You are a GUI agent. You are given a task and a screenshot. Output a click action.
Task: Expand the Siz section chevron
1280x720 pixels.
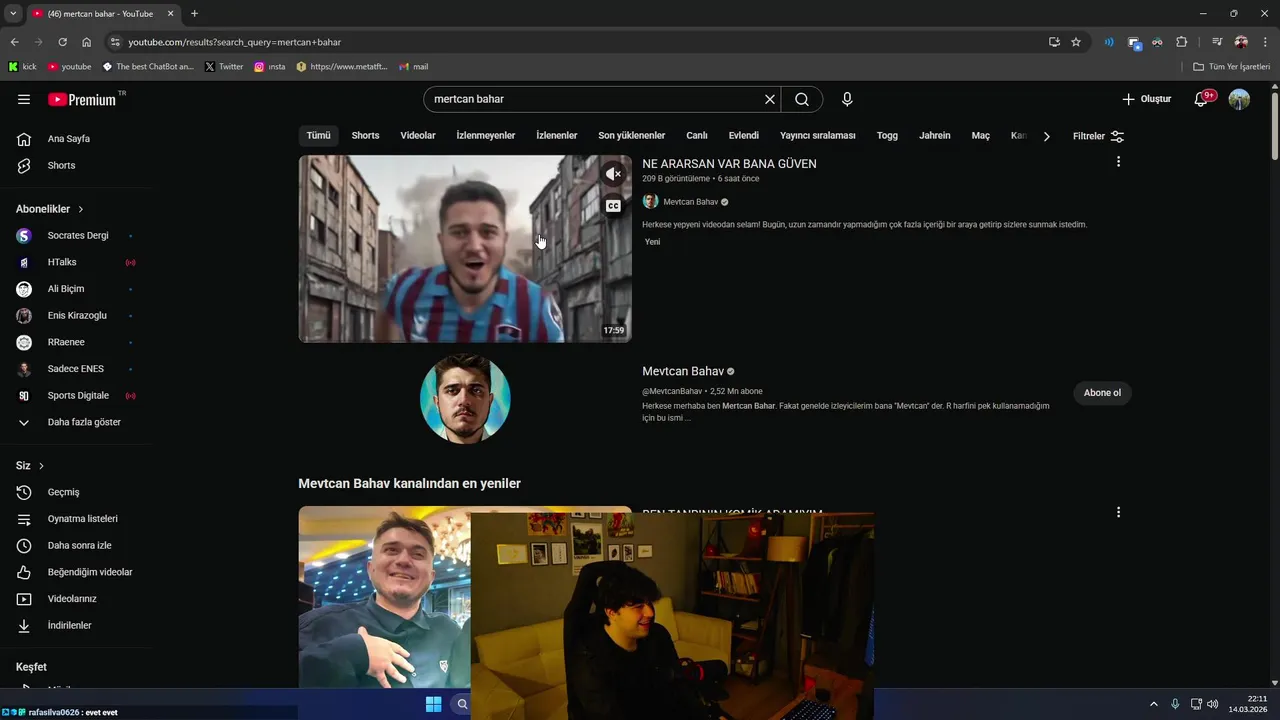[41, 466]
